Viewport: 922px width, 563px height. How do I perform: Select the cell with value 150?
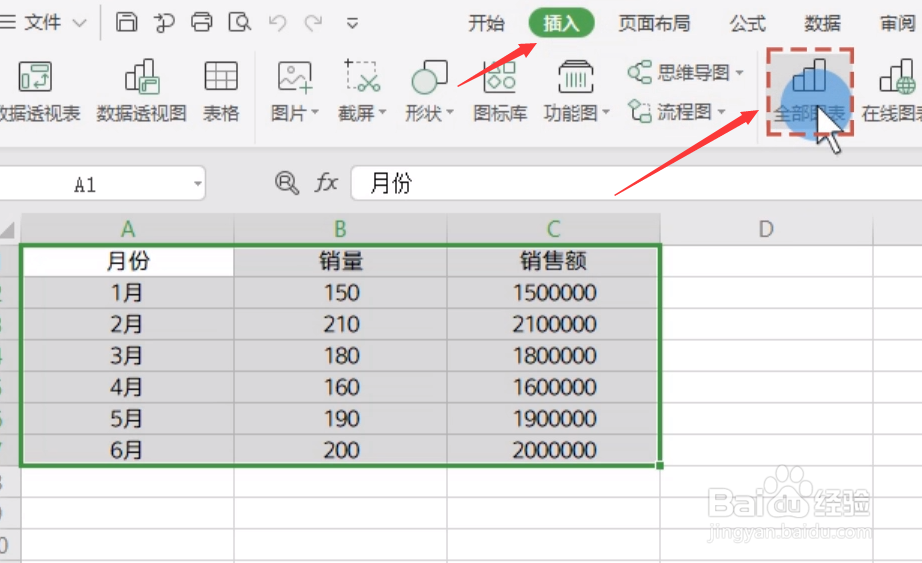click(x=340, y=292)
